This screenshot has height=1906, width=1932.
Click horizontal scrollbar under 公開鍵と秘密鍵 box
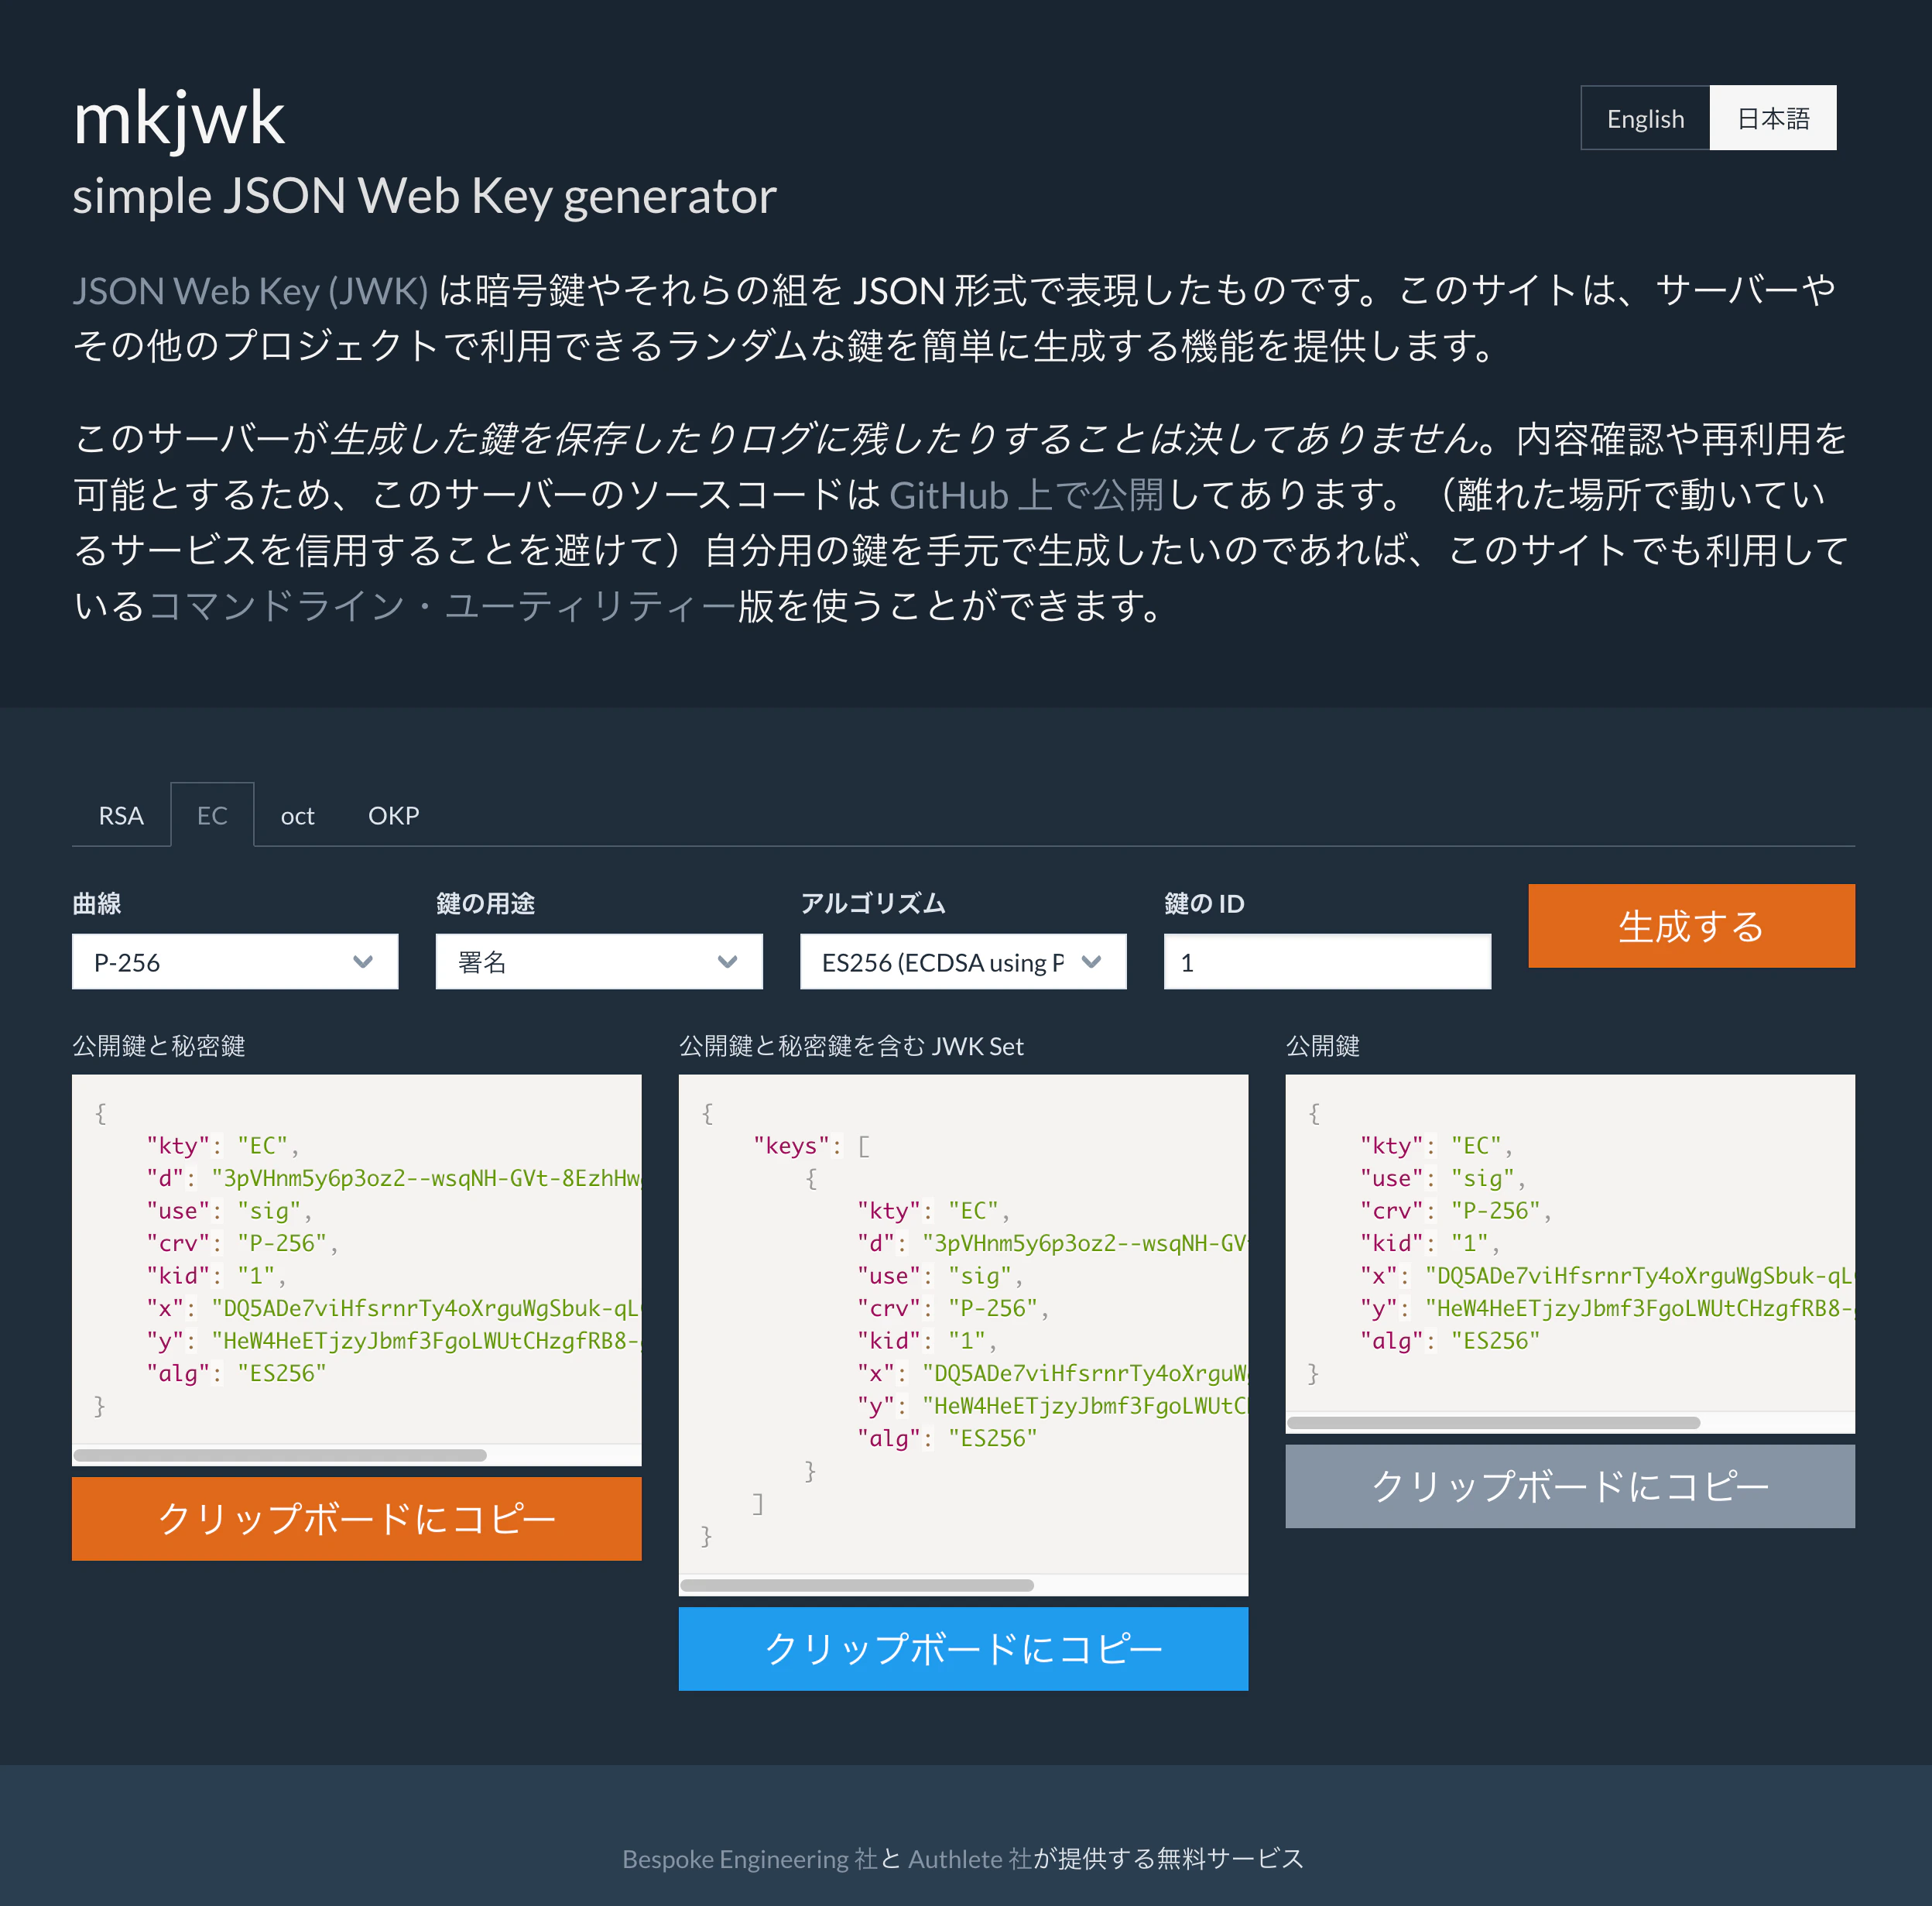[280, 1455]
